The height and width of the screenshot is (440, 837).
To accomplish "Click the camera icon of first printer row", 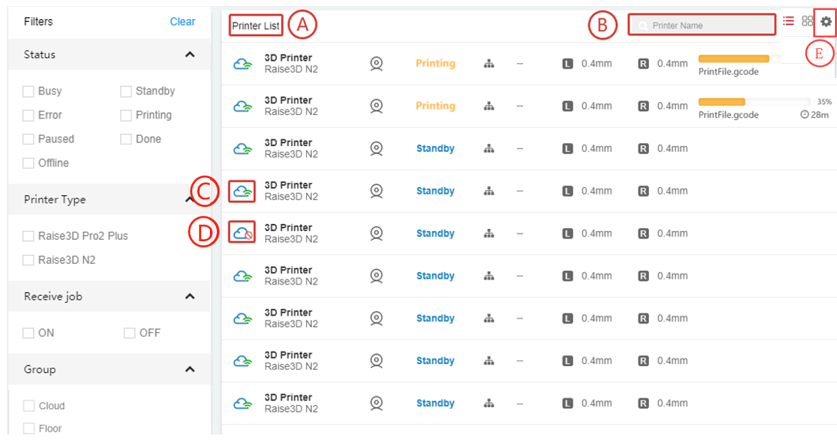I will pos(376,63).
